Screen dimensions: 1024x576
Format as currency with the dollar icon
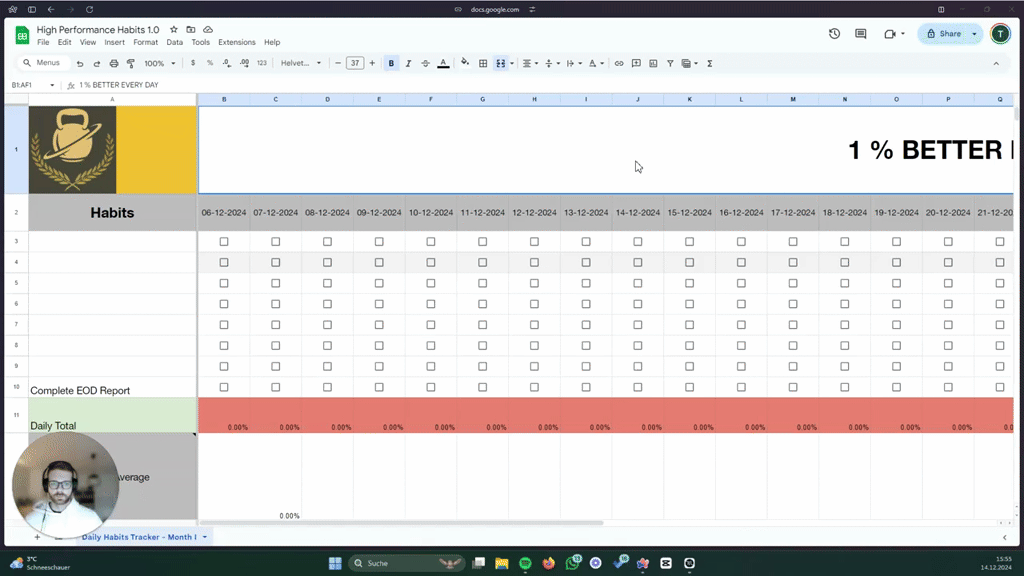(x=193, y=63)
